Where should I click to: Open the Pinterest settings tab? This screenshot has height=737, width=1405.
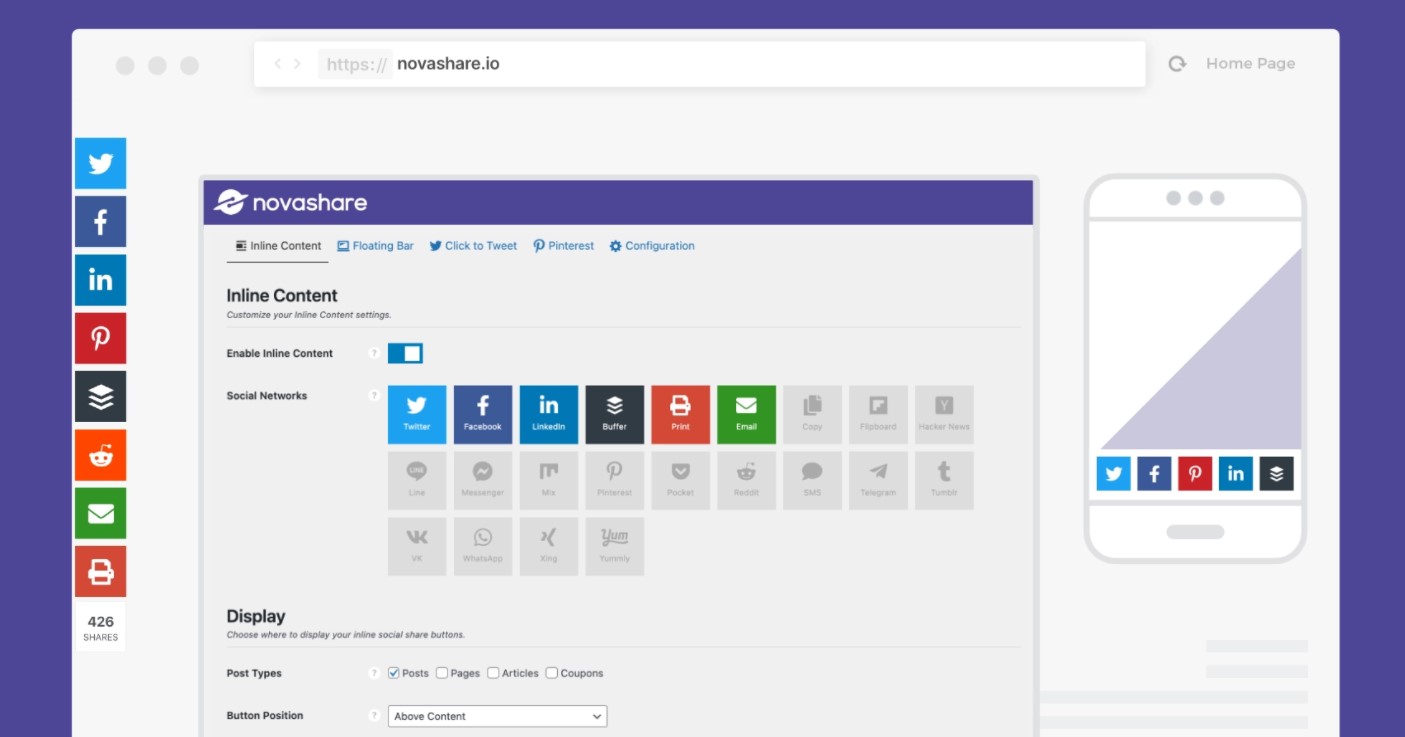563,246
